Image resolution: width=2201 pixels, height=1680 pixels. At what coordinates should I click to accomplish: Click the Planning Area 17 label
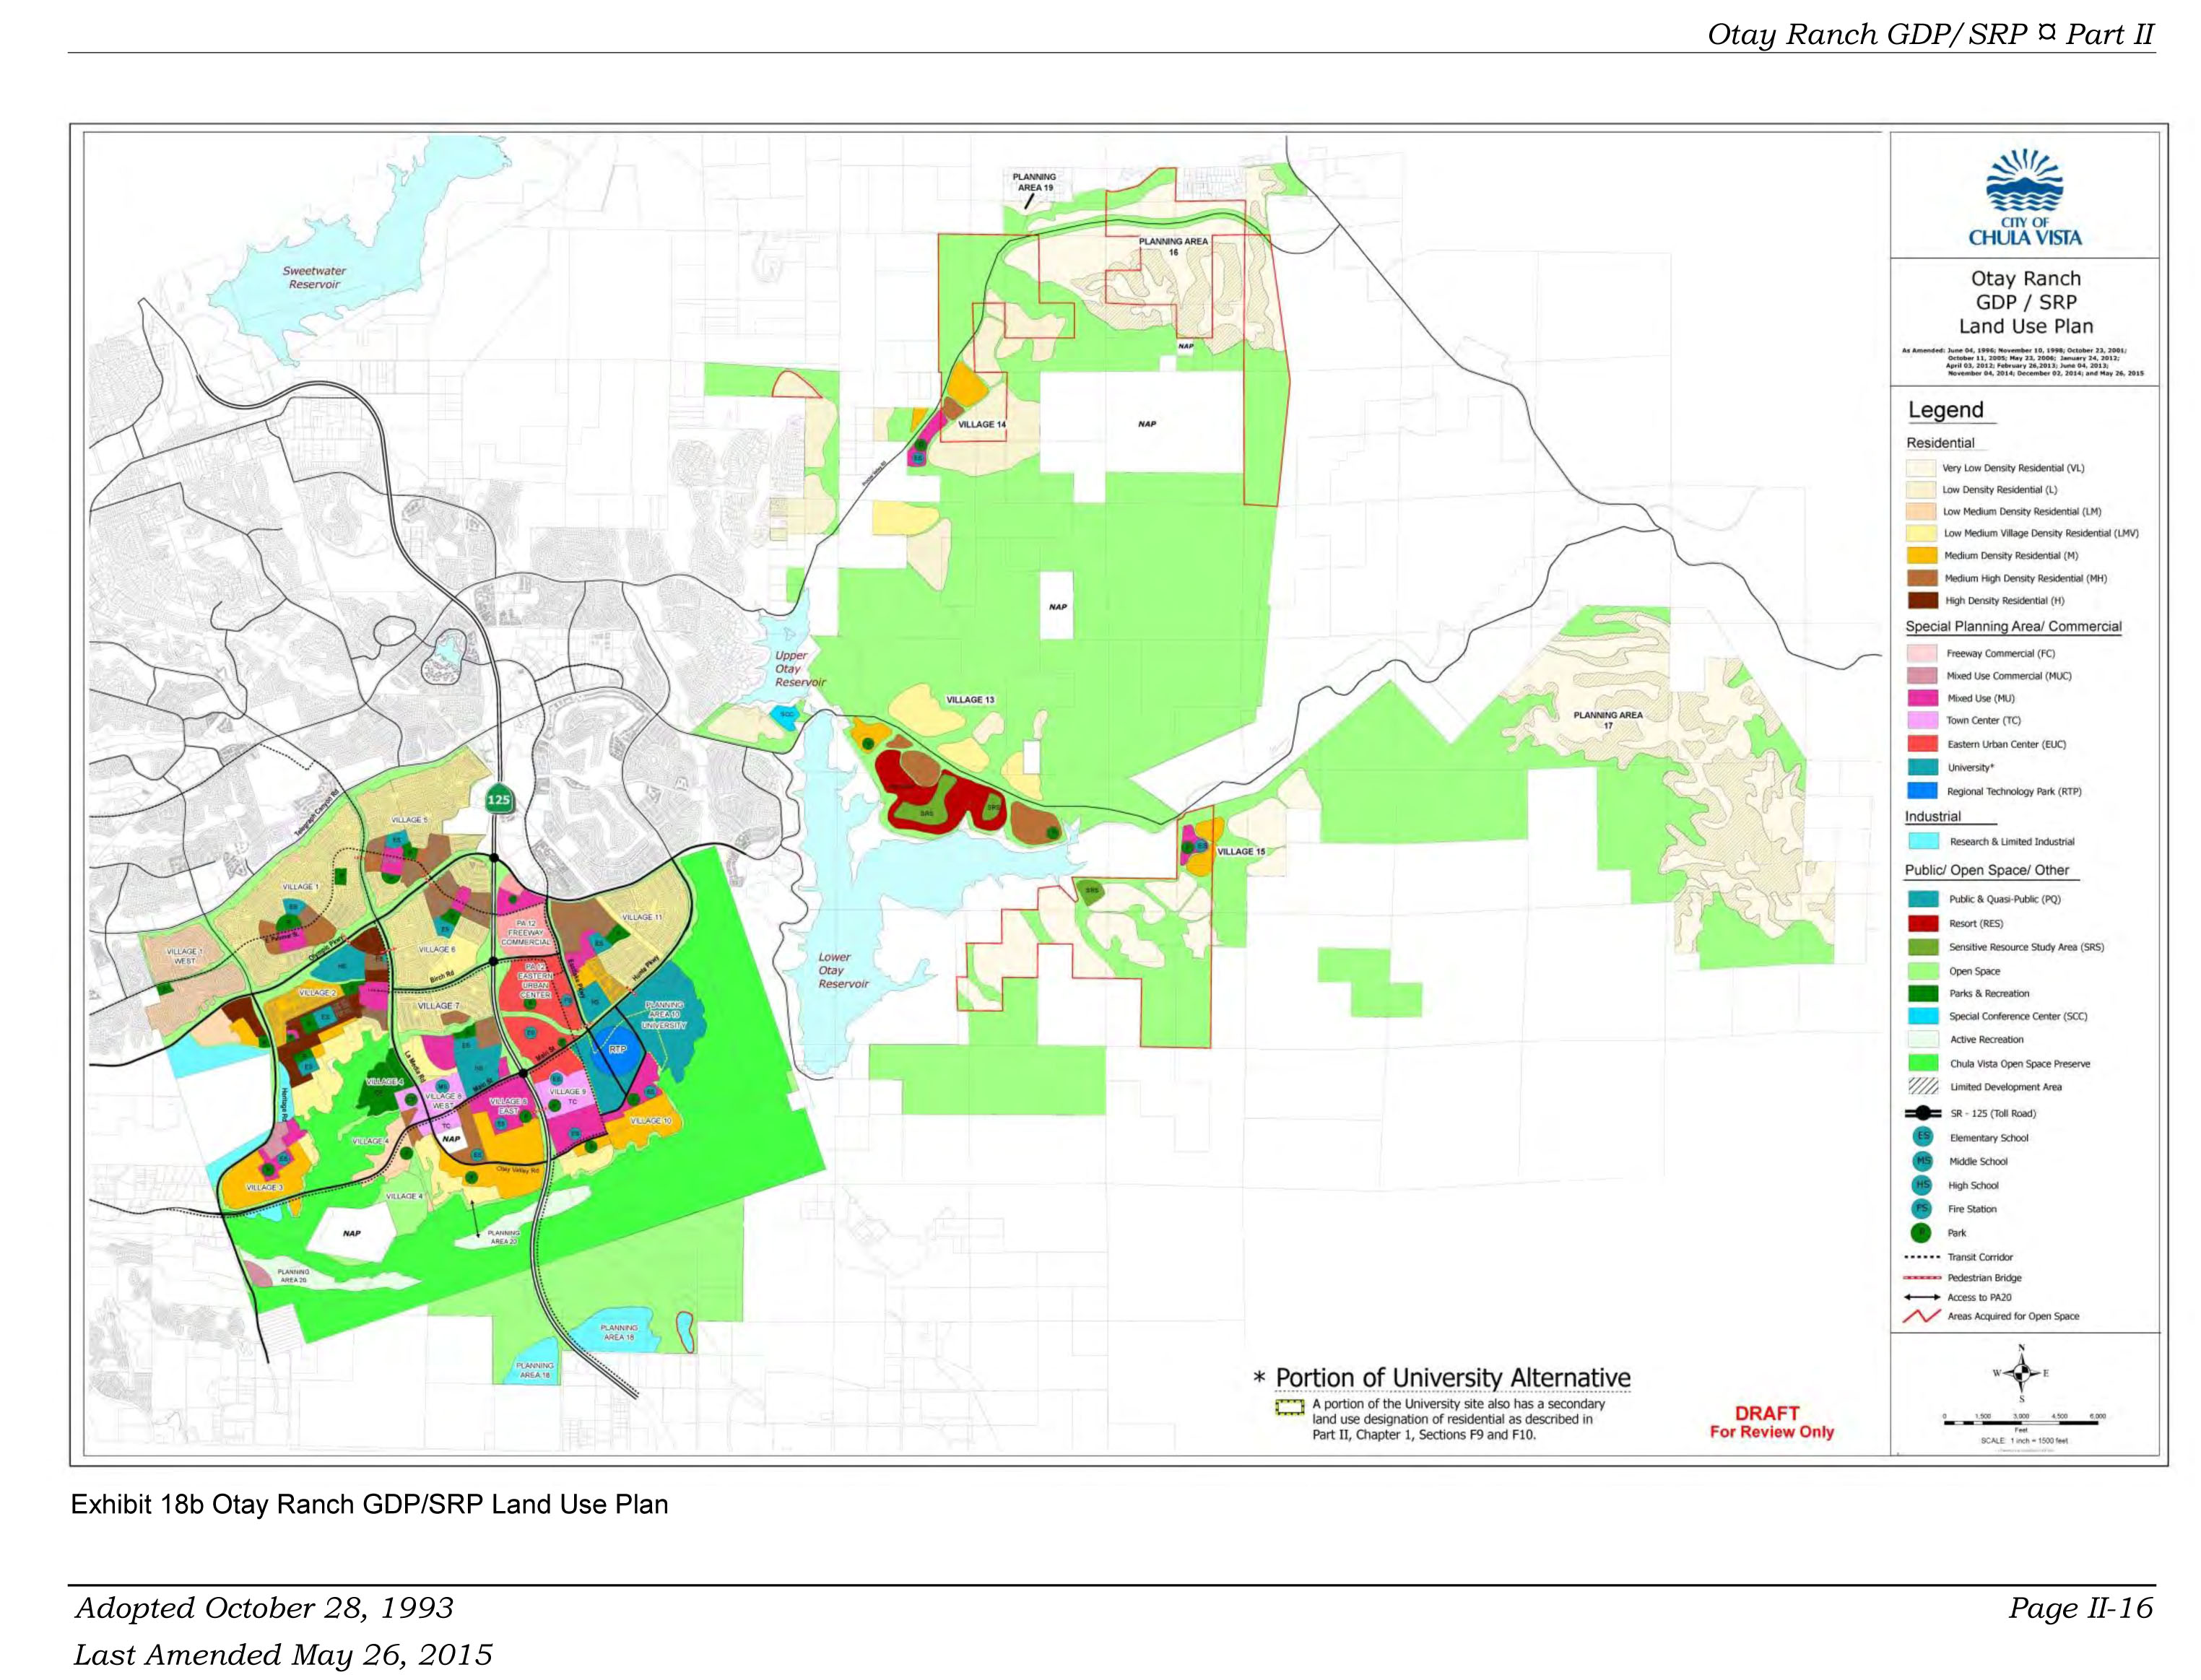coord(1607,720)
